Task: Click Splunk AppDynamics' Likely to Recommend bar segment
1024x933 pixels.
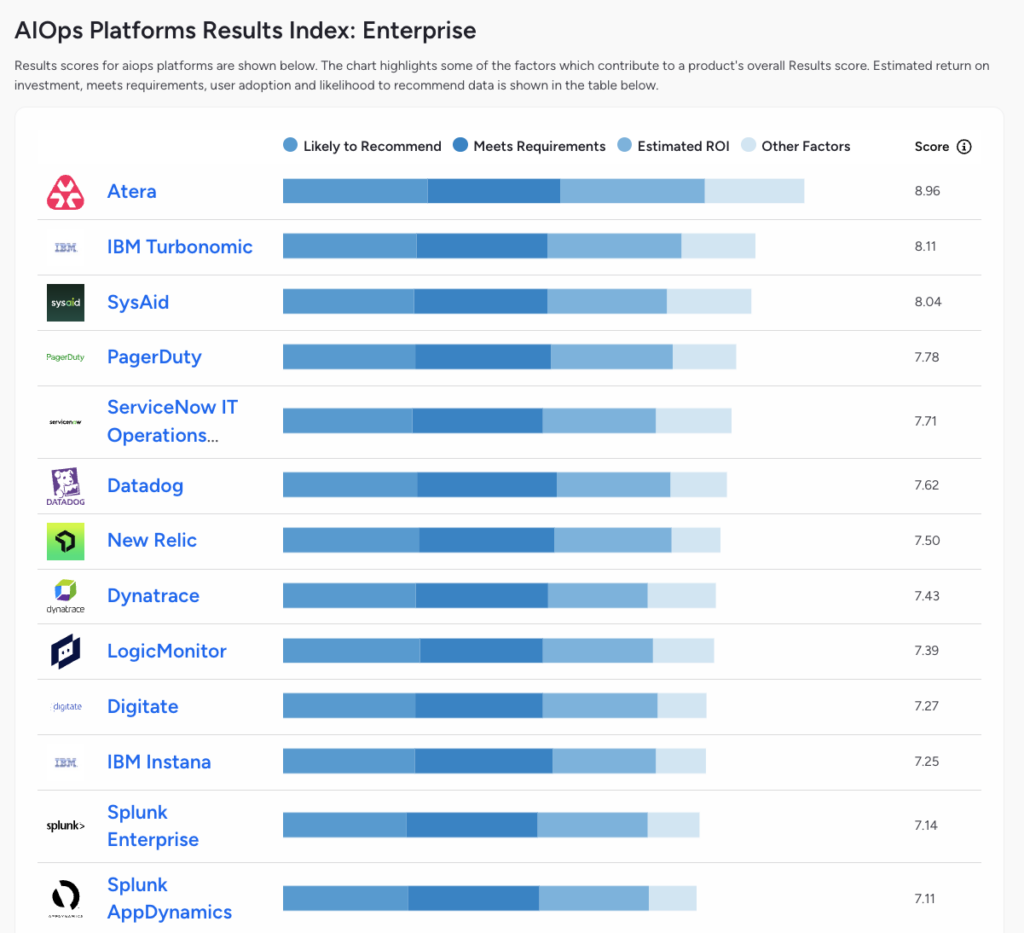Action: click(x=345, y=898)
